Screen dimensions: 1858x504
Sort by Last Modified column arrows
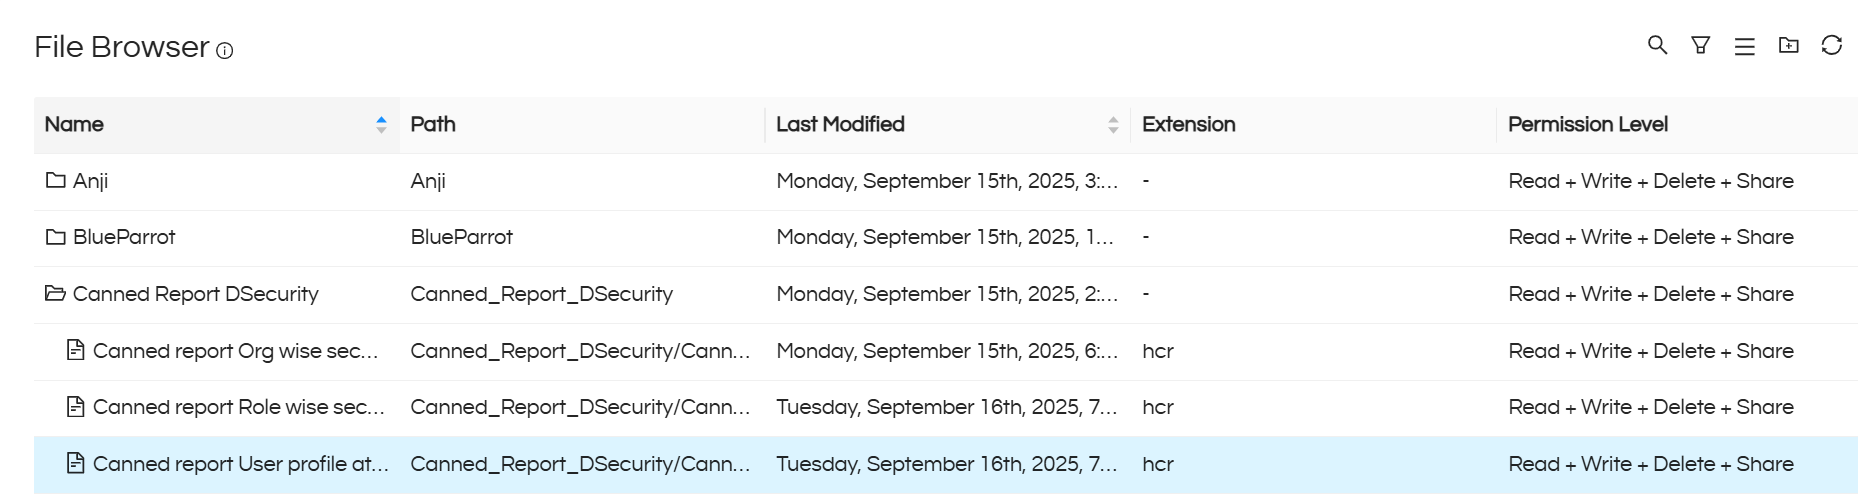pos(1113,124)
